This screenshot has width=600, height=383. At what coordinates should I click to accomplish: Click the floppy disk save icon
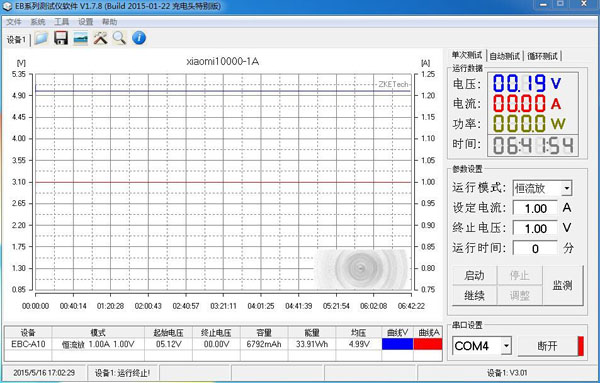point(61,38)
